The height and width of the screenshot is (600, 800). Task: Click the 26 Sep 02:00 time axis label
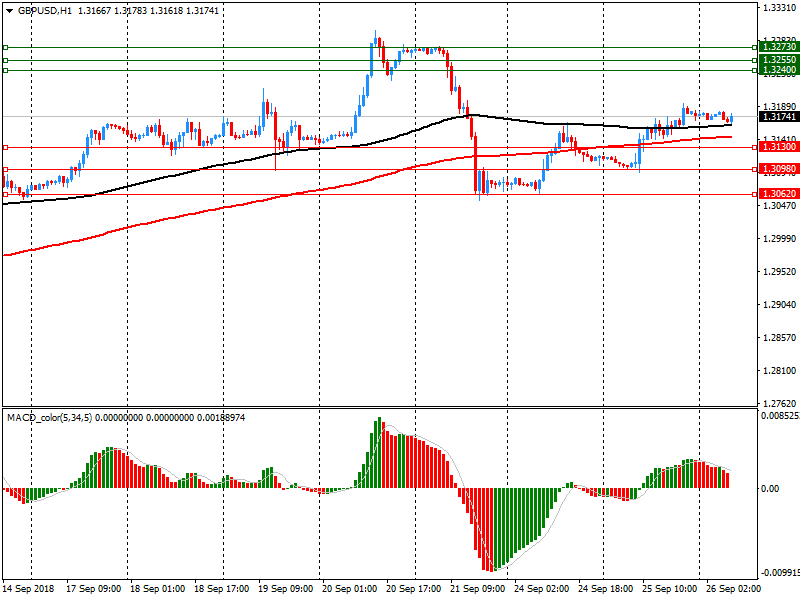coord(735,590)
